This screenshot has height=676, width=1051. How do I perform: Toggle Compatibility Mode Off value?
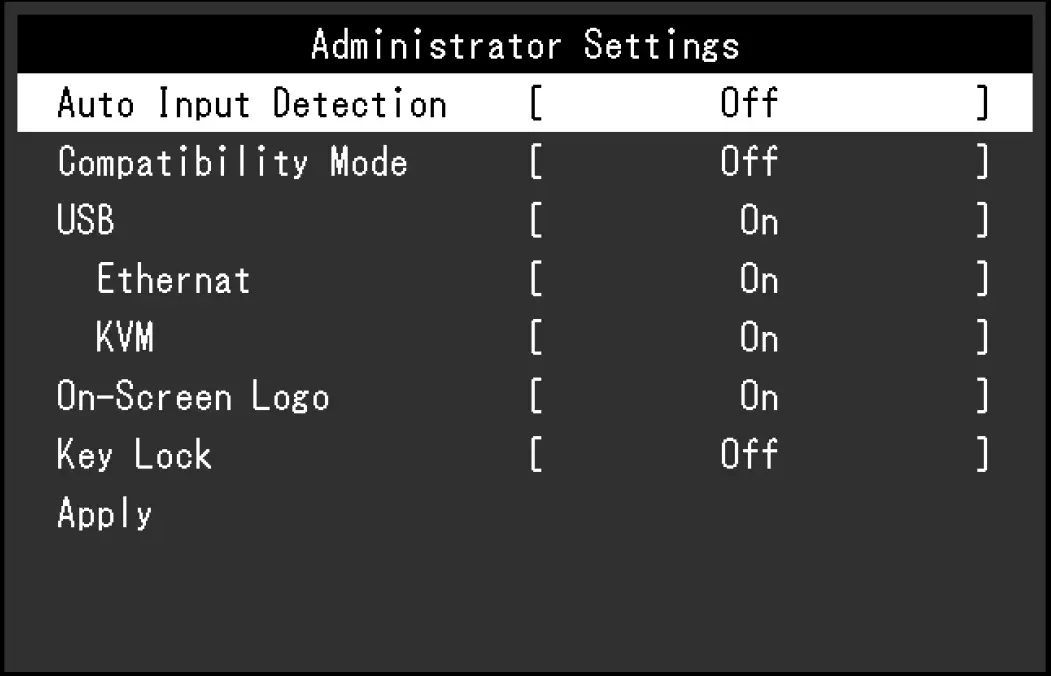coord(749,162)
